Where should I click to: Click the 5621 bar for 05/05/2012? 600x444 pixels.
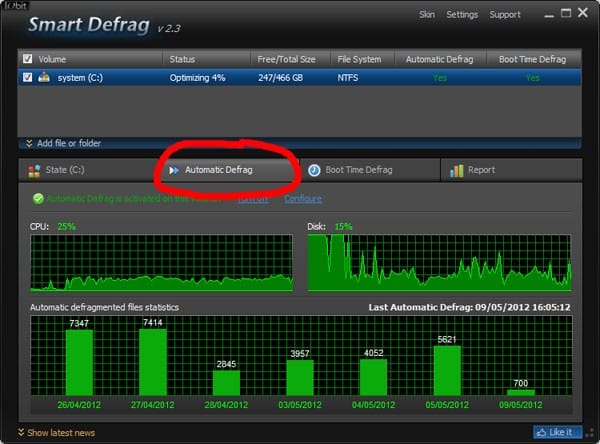pyautogui.click(x=447, y=371)
